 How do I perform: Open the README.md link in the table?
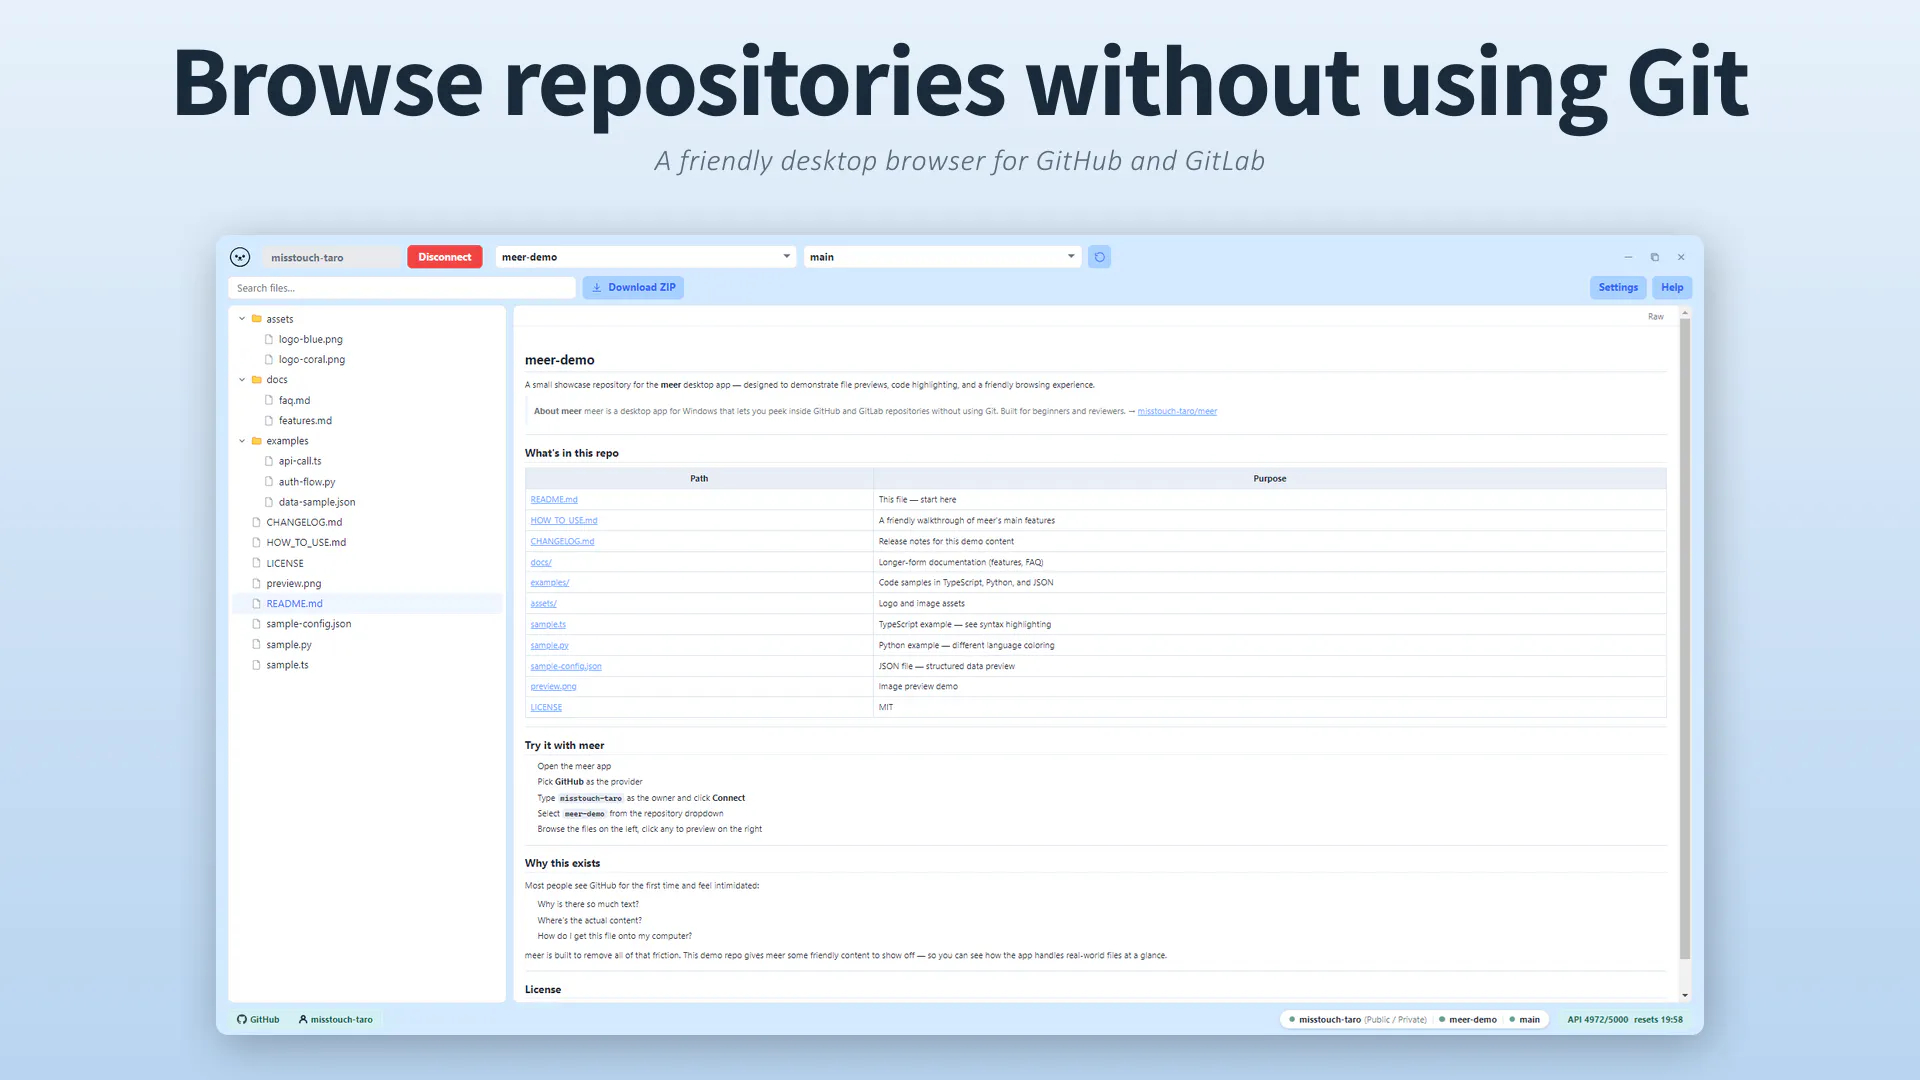coord(554,500)
